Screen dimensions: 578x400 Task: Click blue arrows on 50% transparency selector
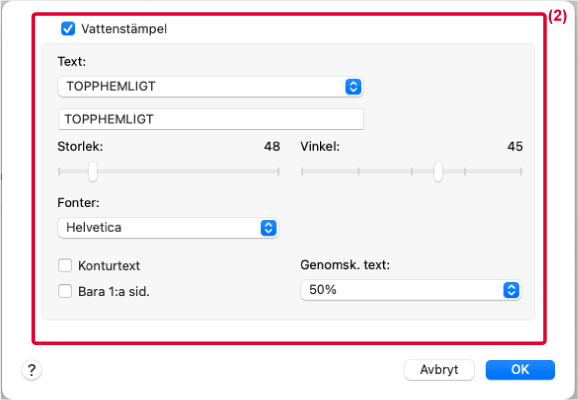511,290
